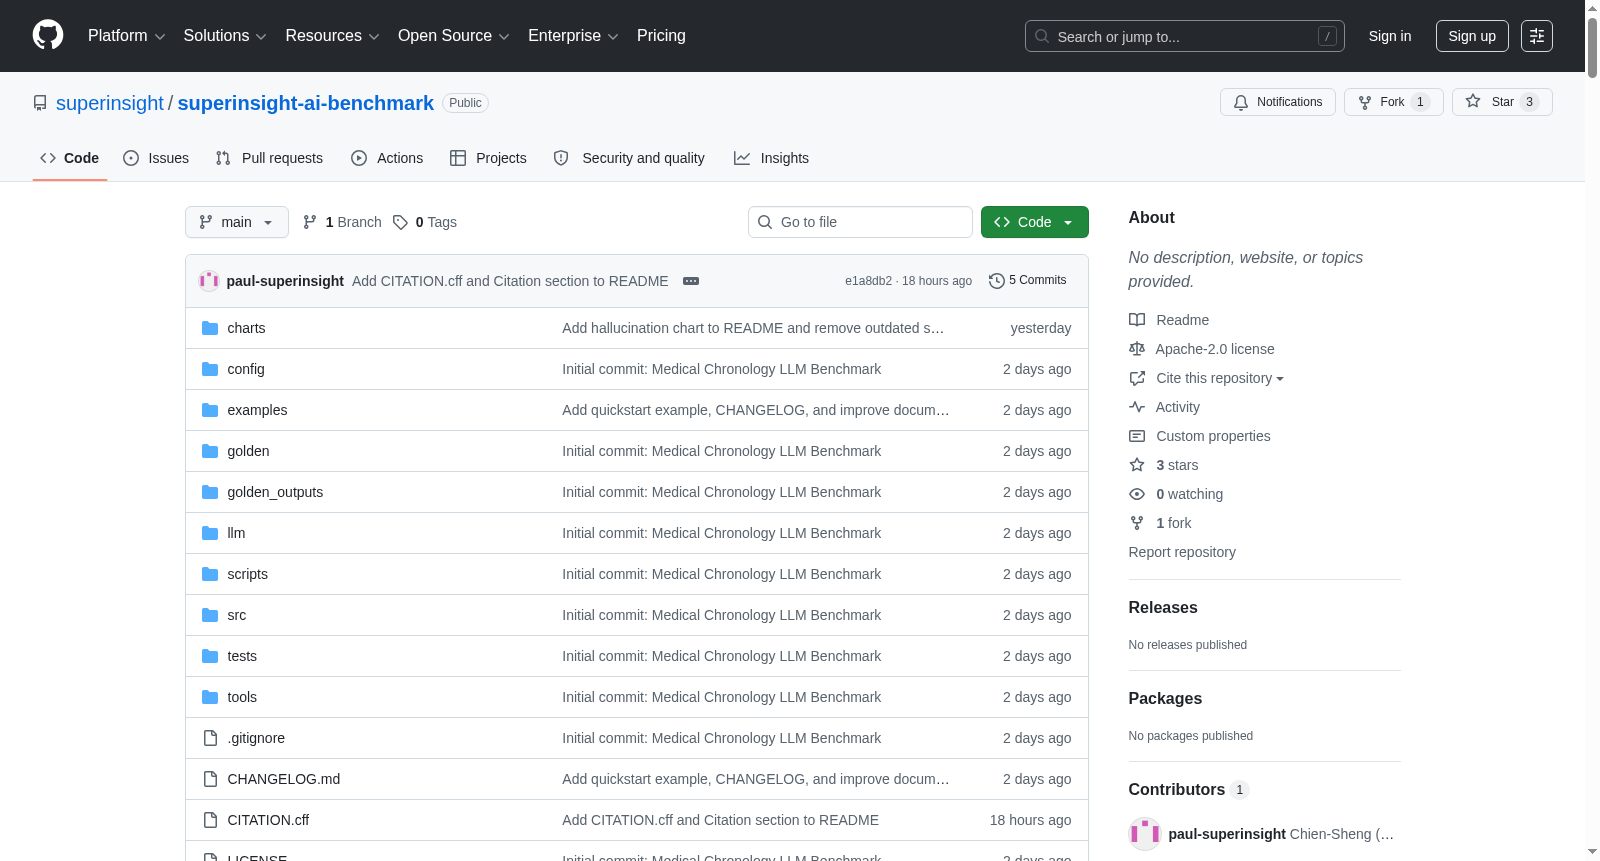Image resolution: width=1600 pixels, height=861 pixels.
Task: Open the llm folder
Action: pyautogui.click(x=236, y=533)
